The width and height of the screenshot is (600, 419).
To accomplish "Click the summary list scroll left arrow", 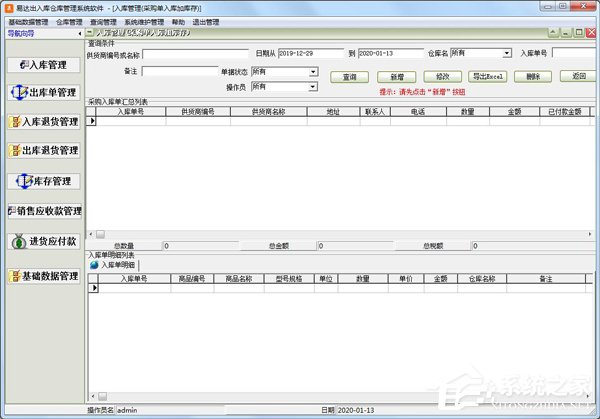I will tap(91, 234).
